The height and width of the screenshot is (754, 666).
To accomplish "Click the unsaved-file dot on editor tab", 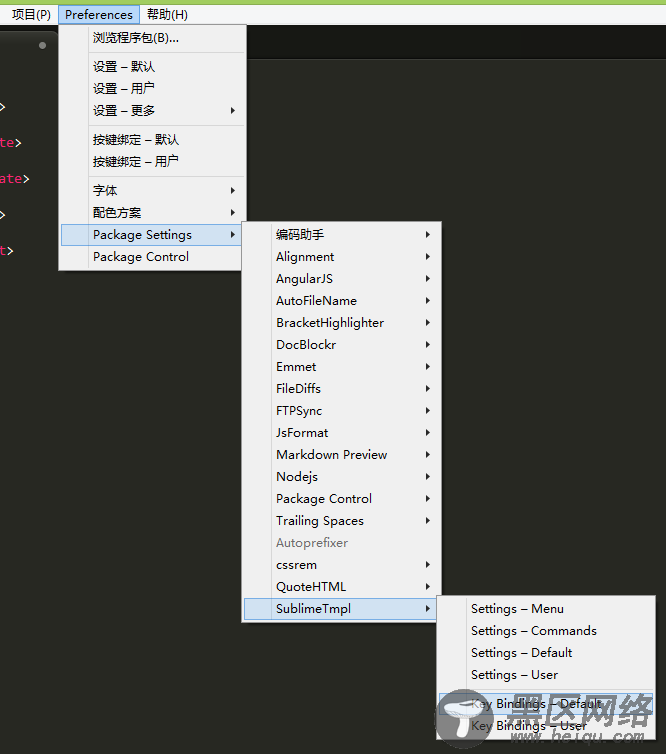I will 42,46.
